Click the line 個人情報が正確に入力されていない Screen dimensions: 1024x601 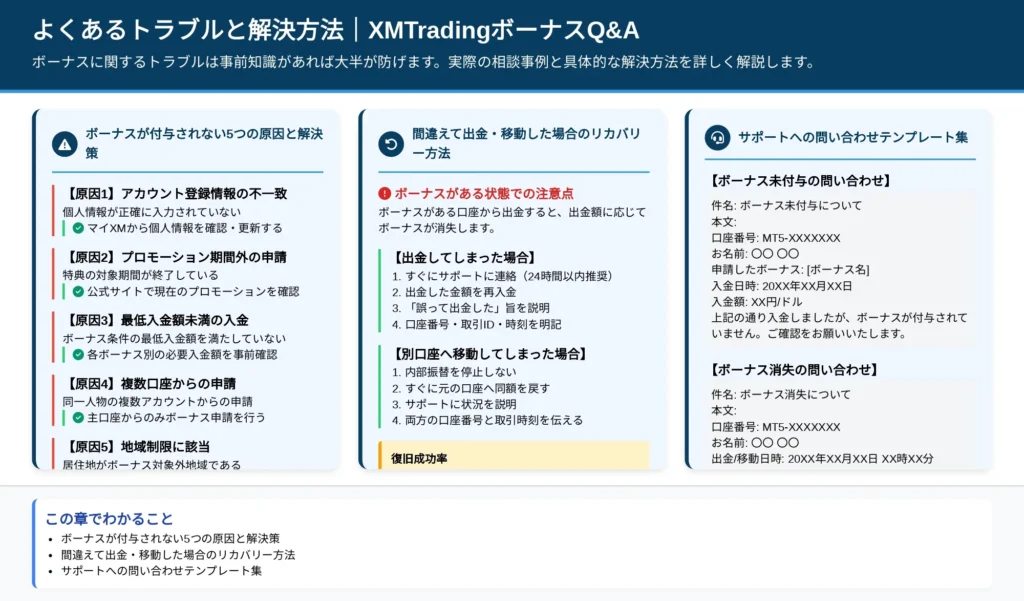coord(152,212)
